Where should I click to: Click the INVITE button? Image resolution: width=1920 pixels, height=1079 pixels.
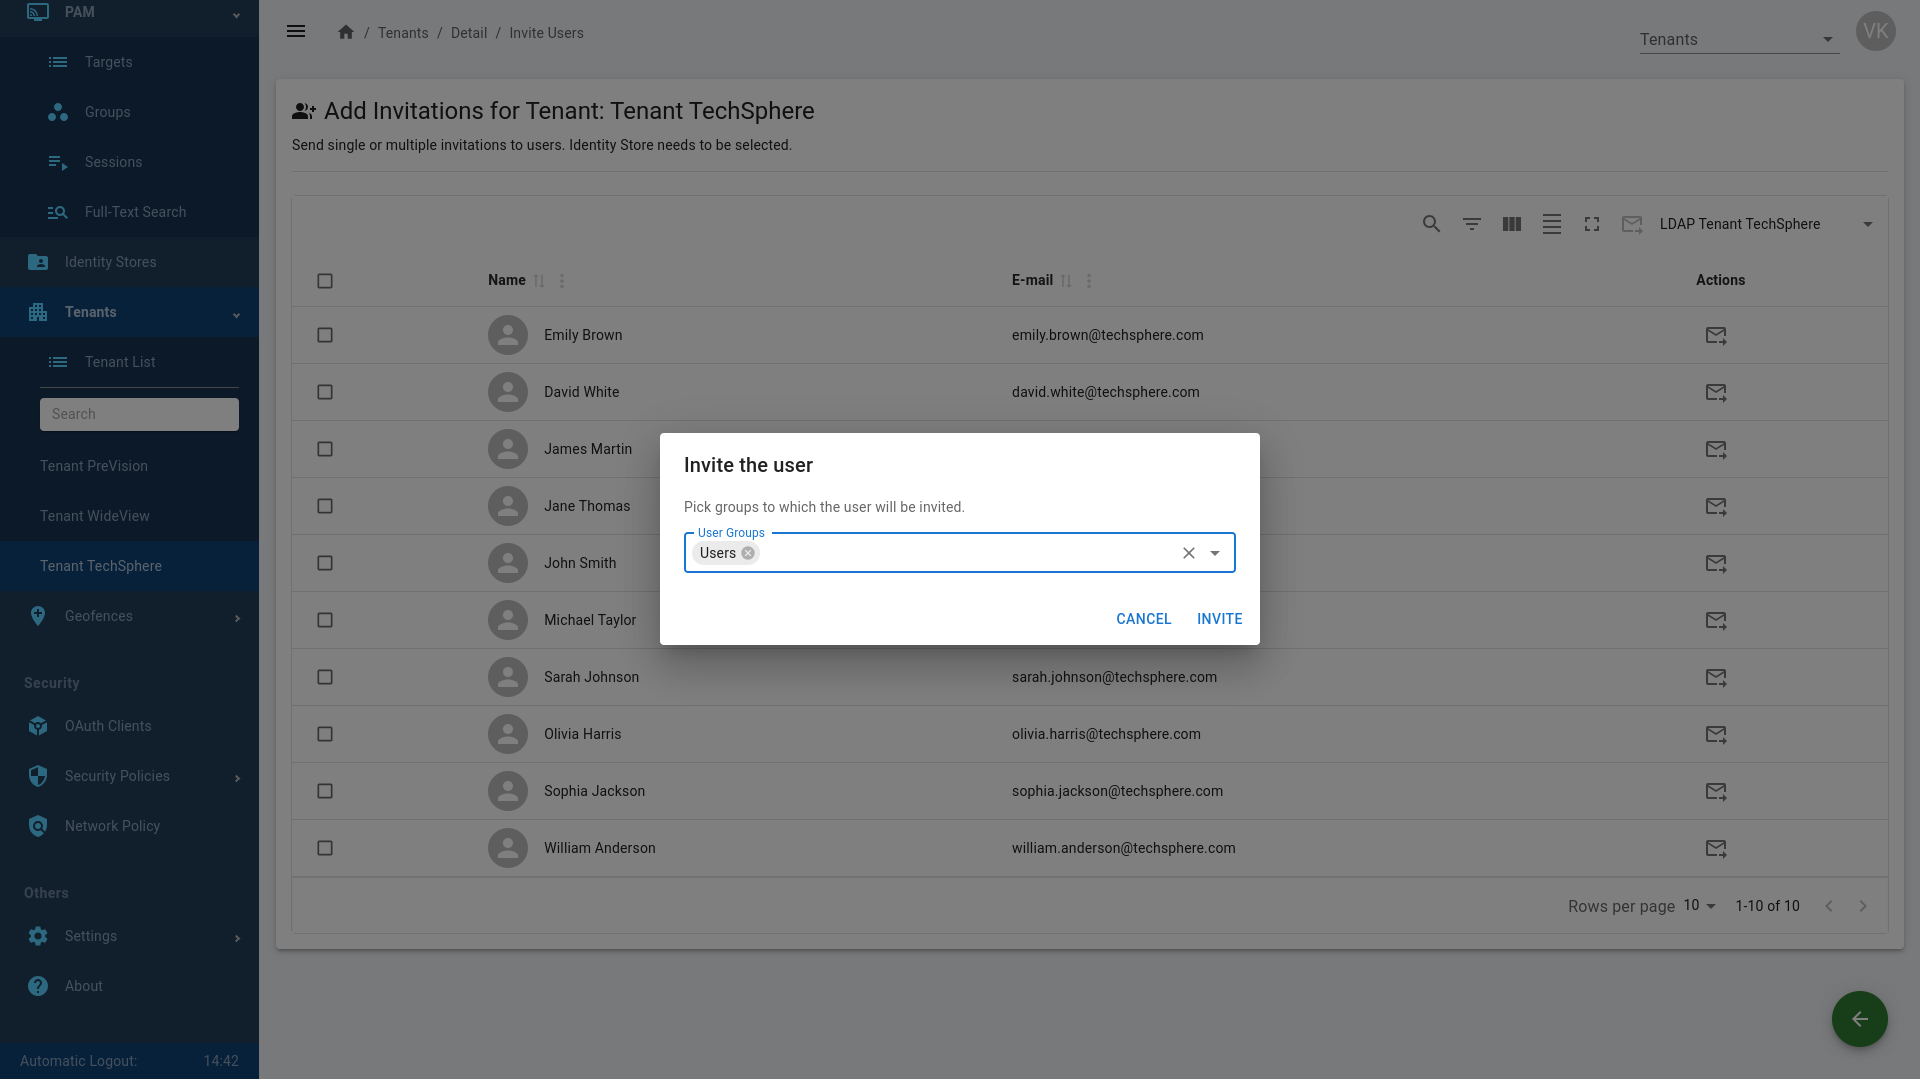[x=1219, y=619]
